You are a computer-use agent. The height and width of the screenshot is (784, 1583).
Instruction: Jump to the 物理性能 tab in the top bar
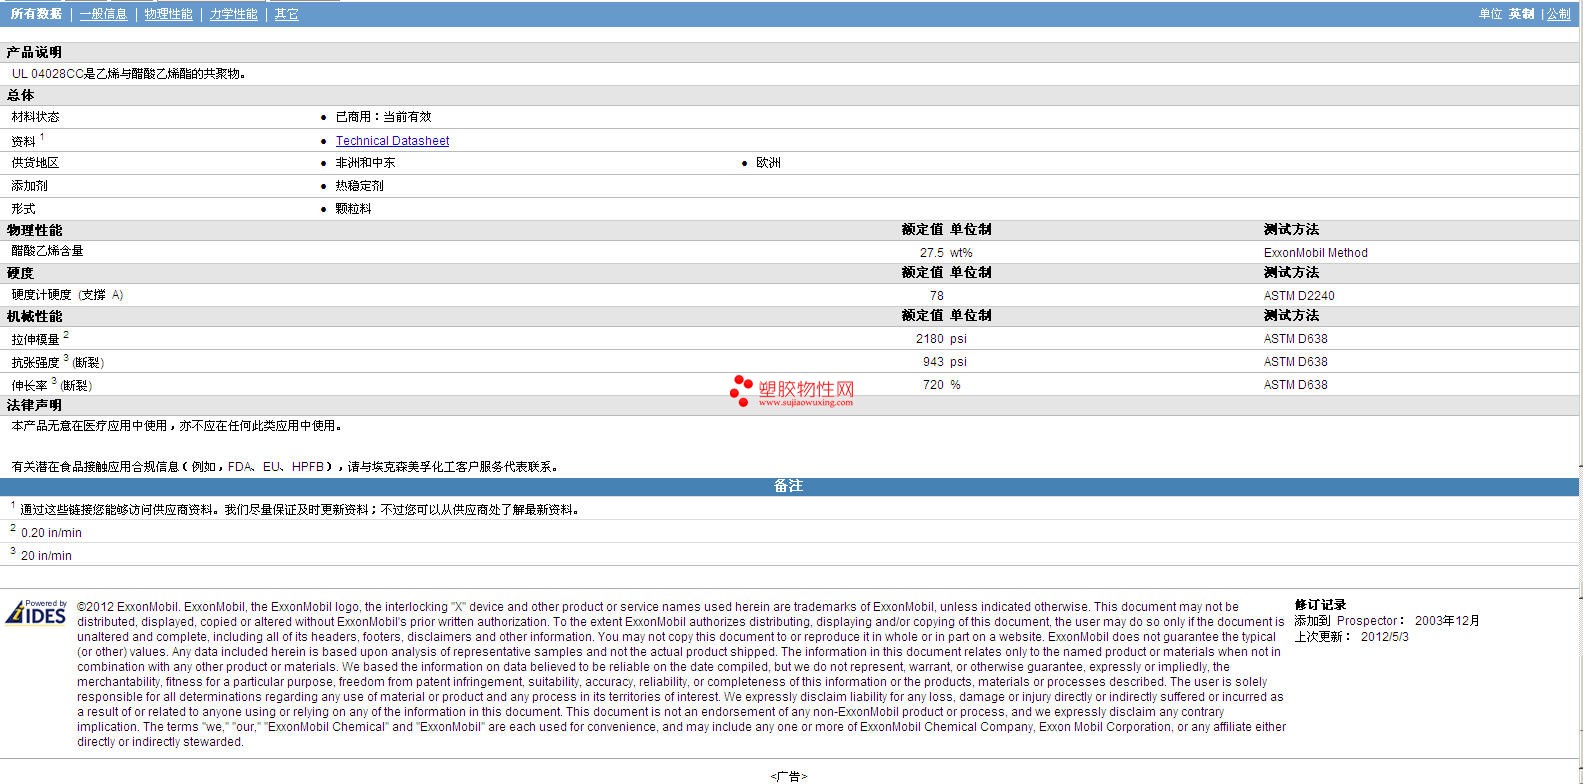pos(168,14)
